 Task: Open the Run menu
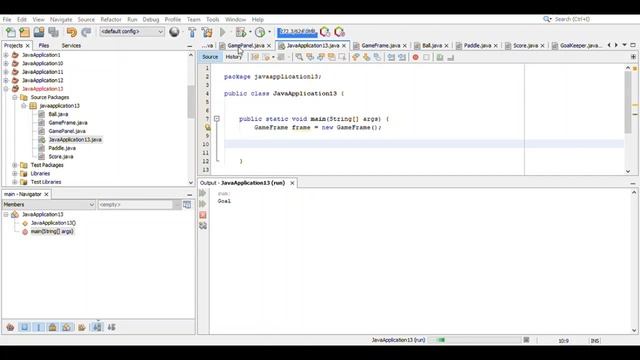tap(132, 19)
